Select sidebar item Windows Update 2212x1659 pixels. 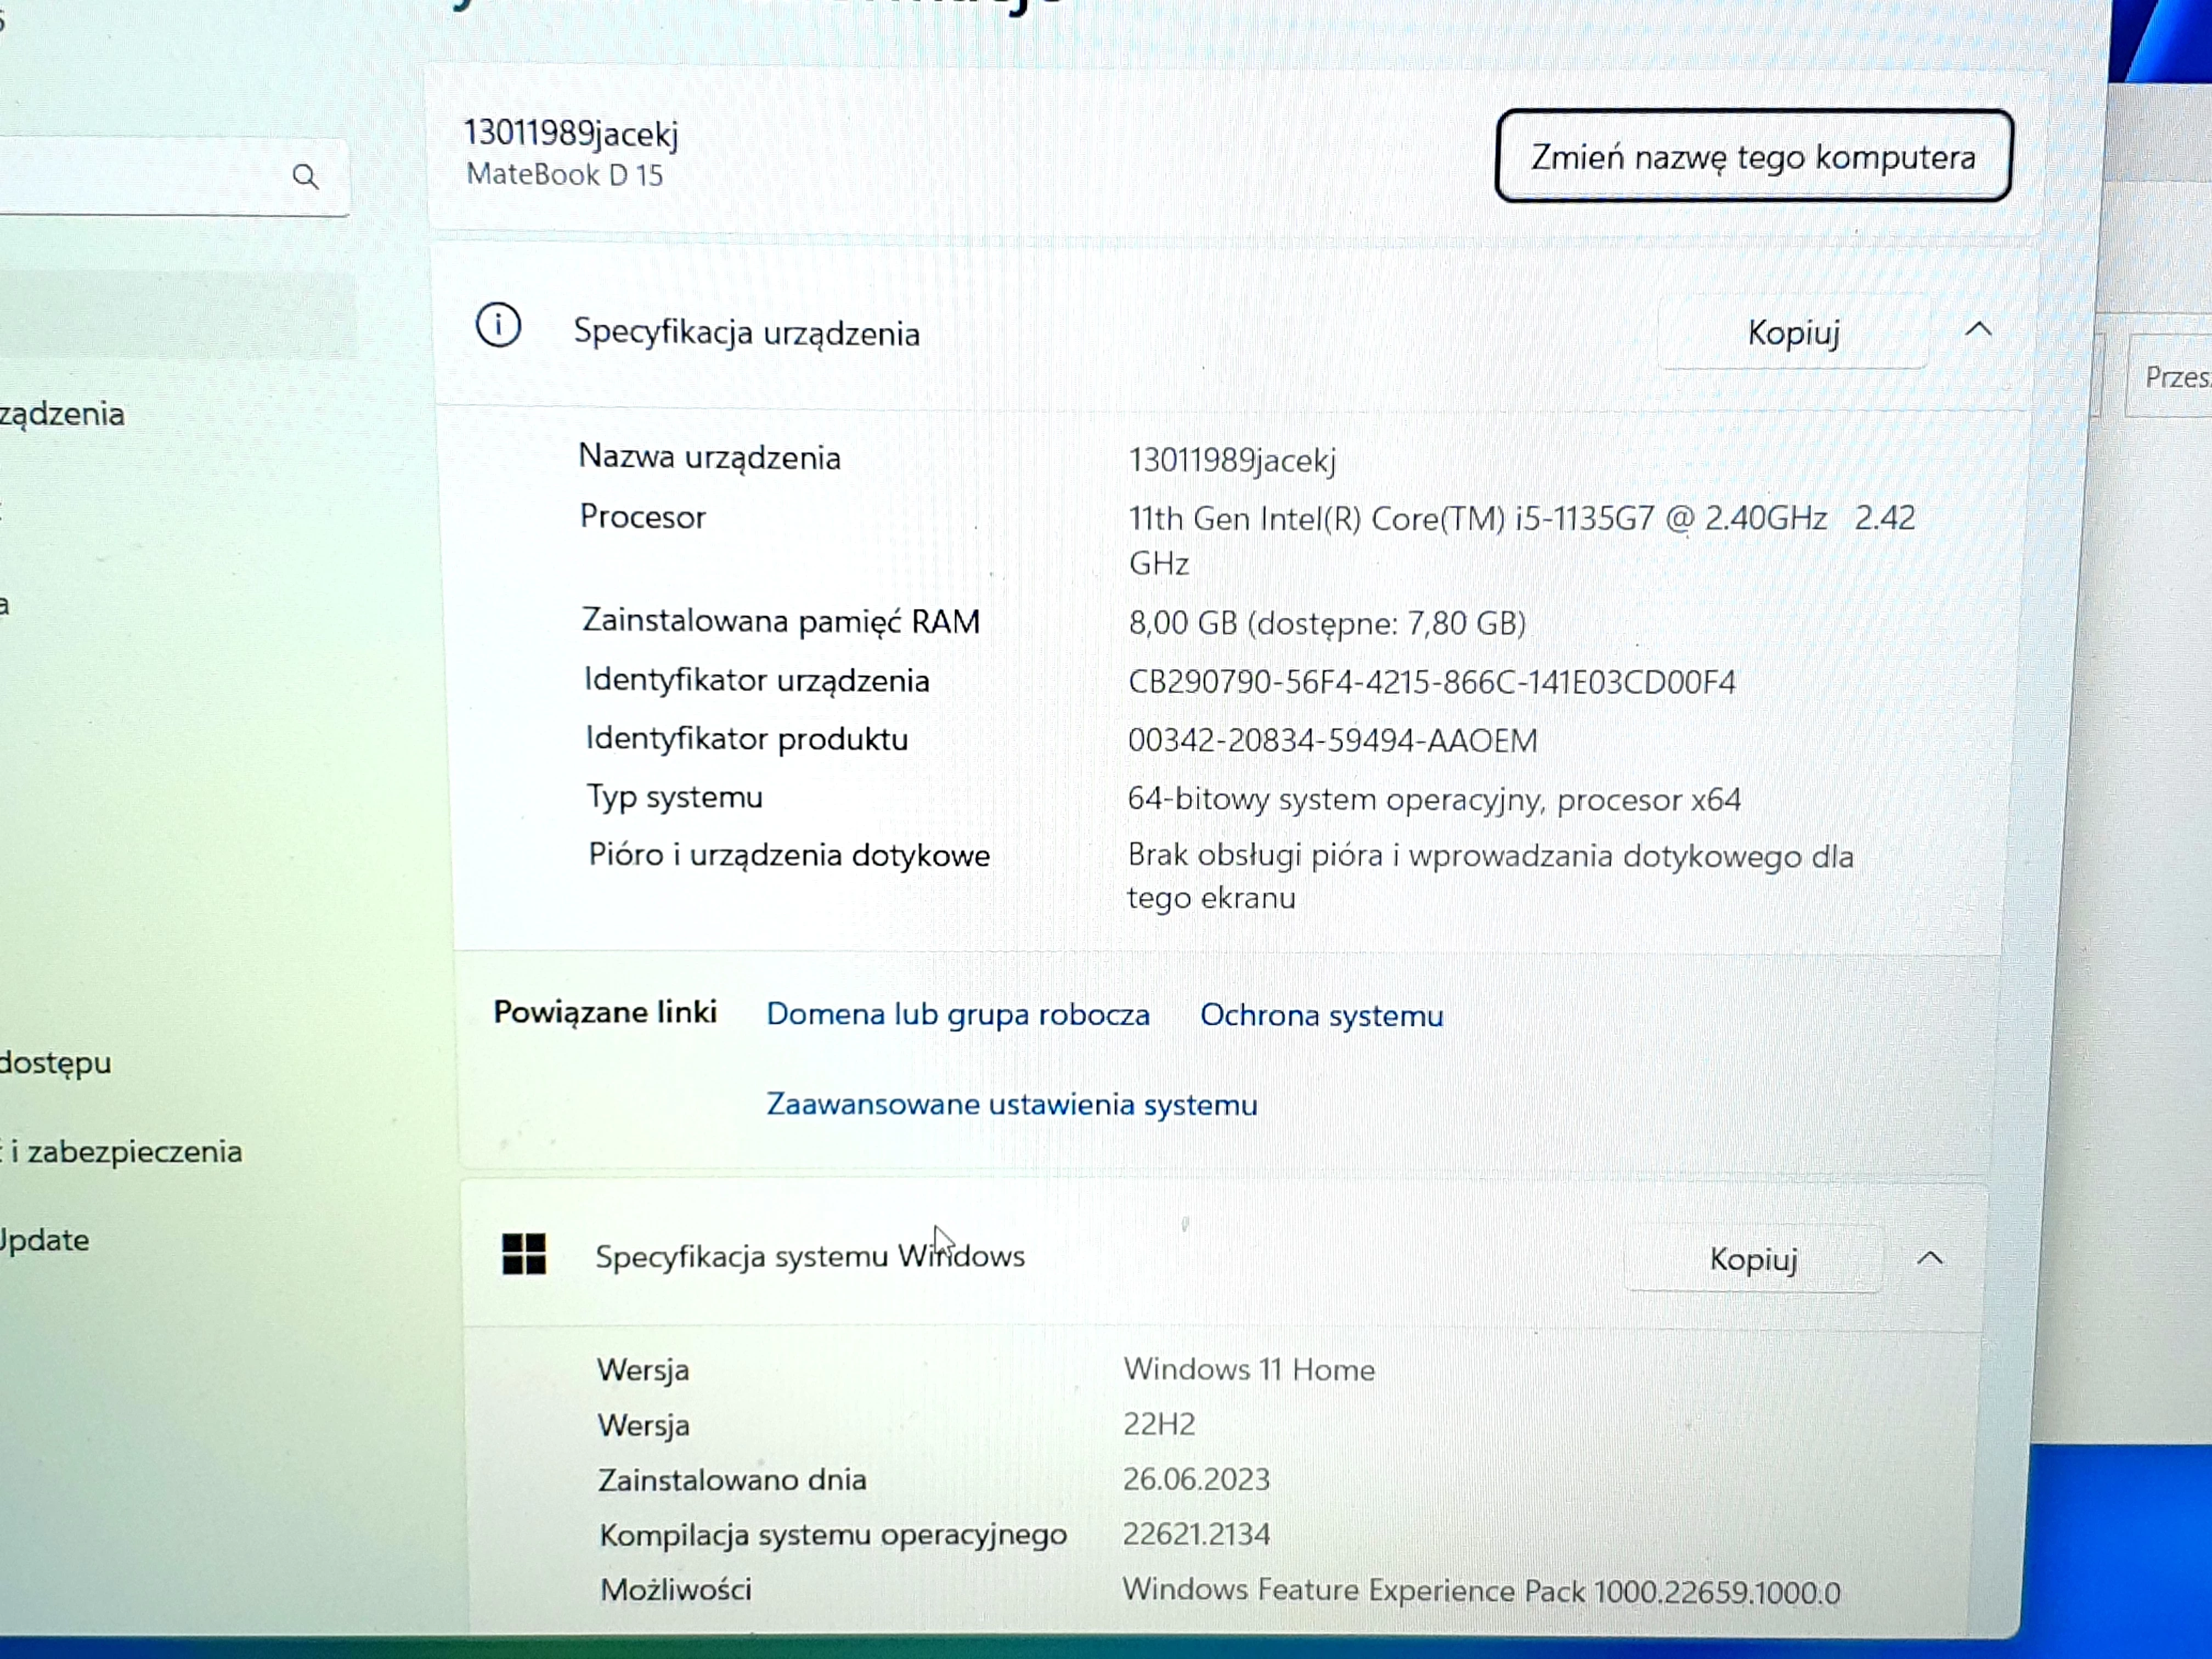45,1240
